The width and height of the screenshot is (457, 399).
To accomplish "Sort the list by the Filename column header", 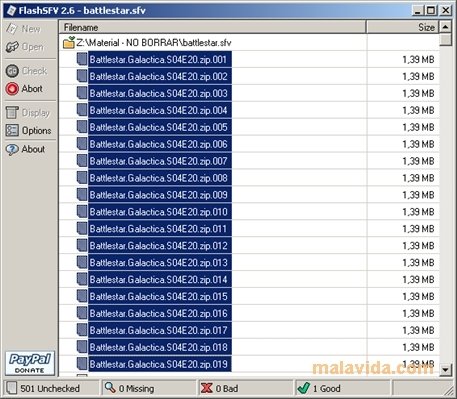I will [x=212, y=27].
